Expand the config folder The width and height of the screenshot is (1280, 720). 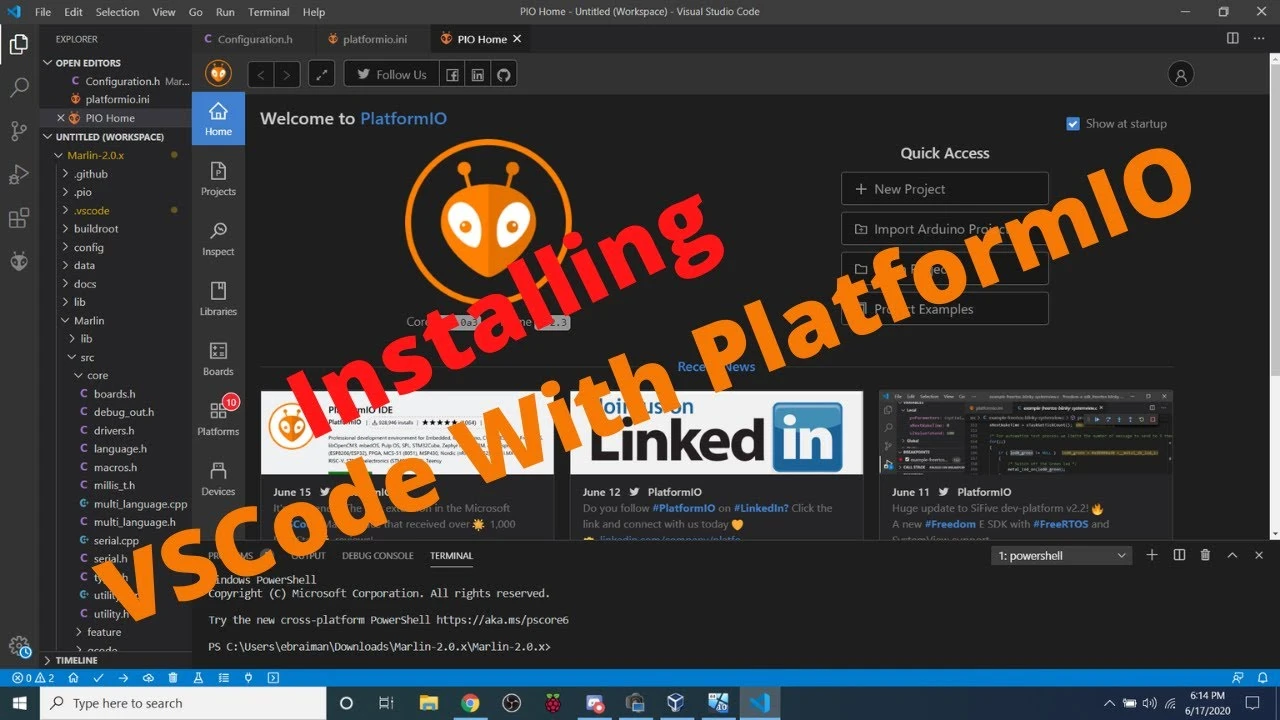coord(89,247)
